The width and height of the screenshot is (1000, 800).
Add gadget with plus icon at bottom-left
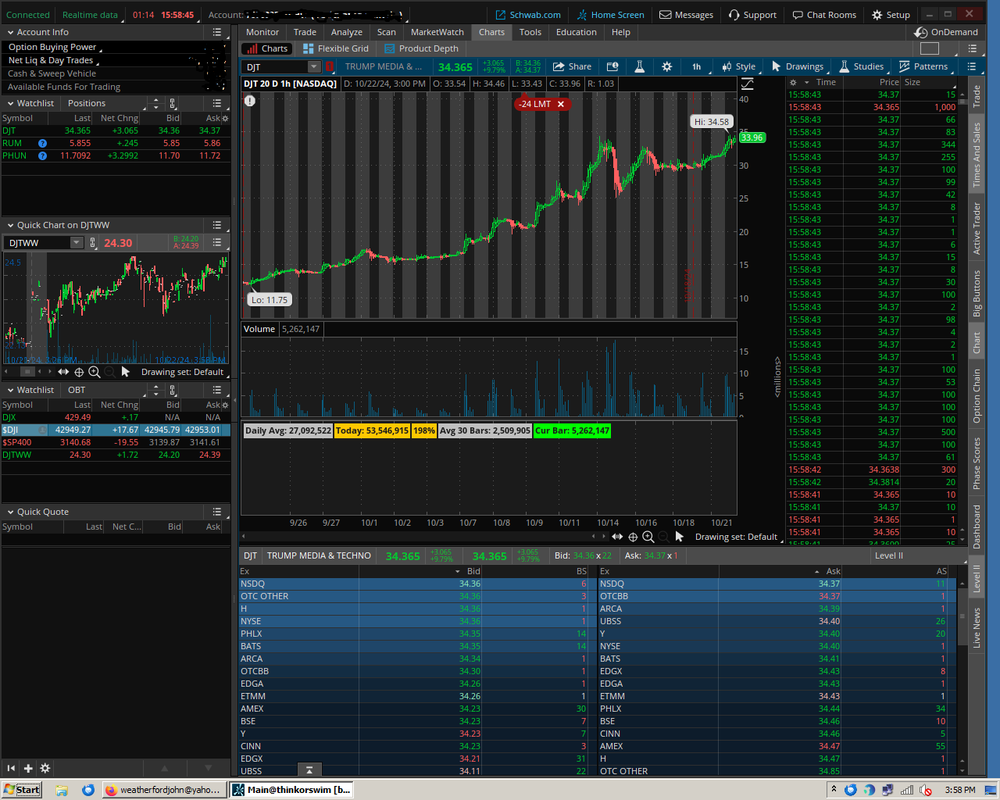pyautogui.click(x=28, y=768)
